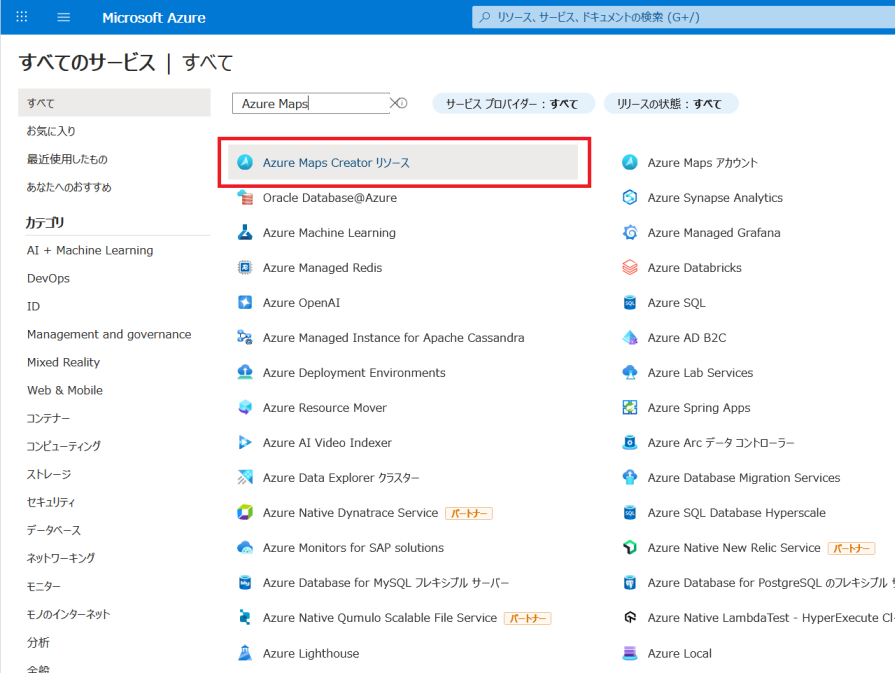This screenshot has width=895, height=673.
Task: Open the Azure Local service
Action: point(679,653)
